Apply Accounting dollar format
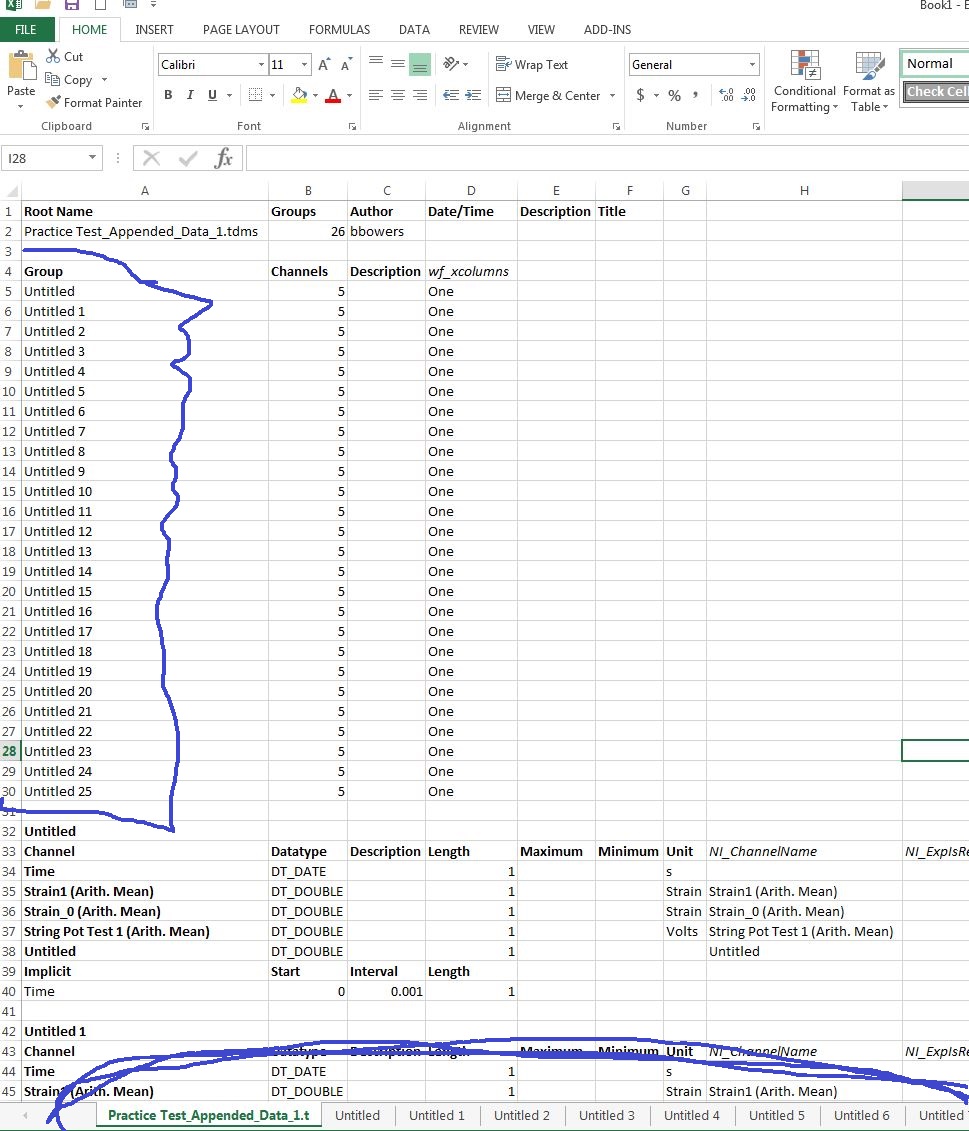The image size is (969, 1131). (640, 95)
